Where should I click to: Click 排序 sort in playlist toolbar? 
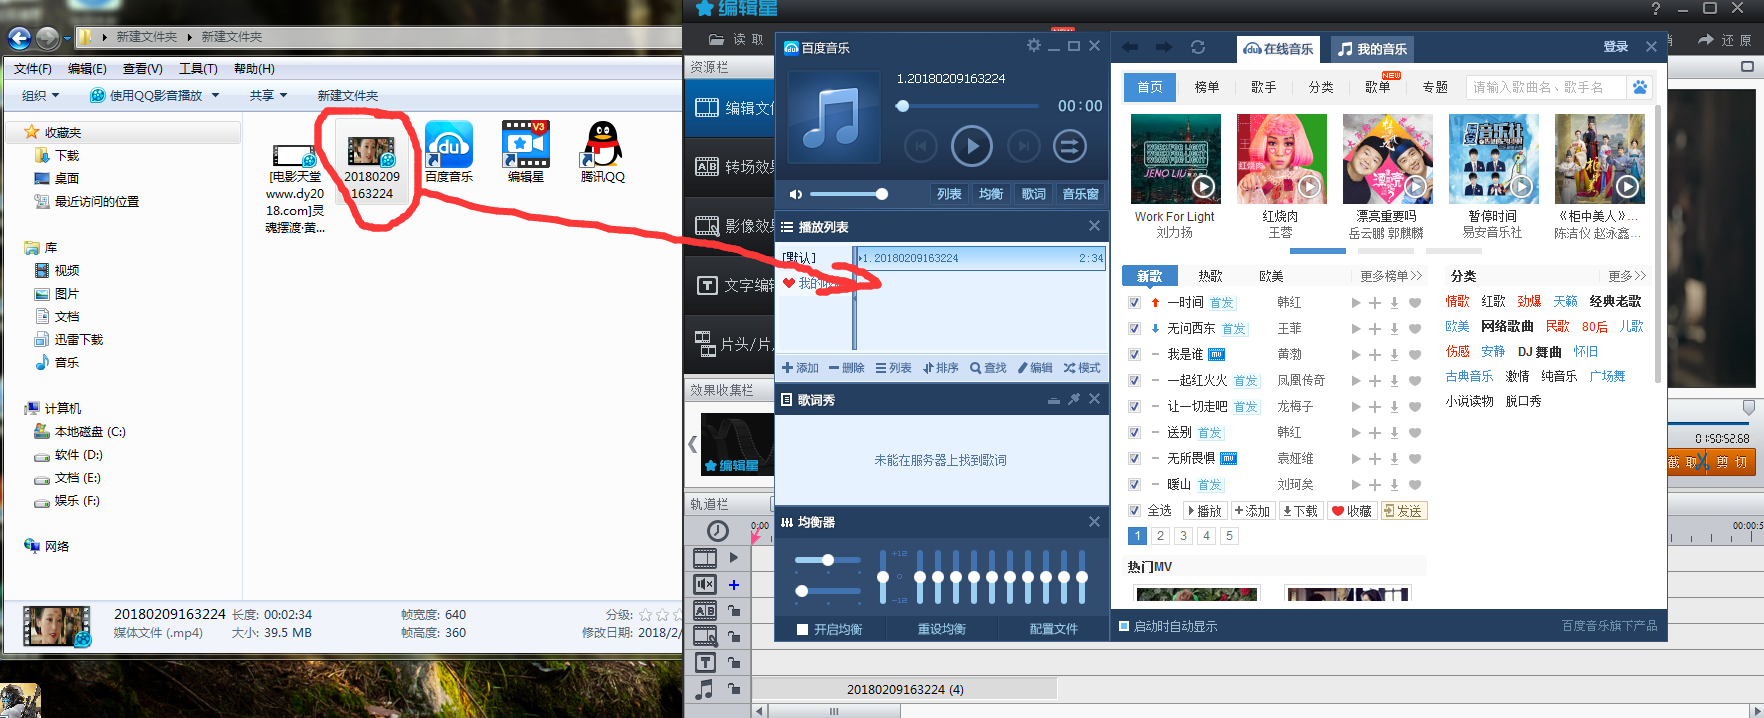pos(940,368)
